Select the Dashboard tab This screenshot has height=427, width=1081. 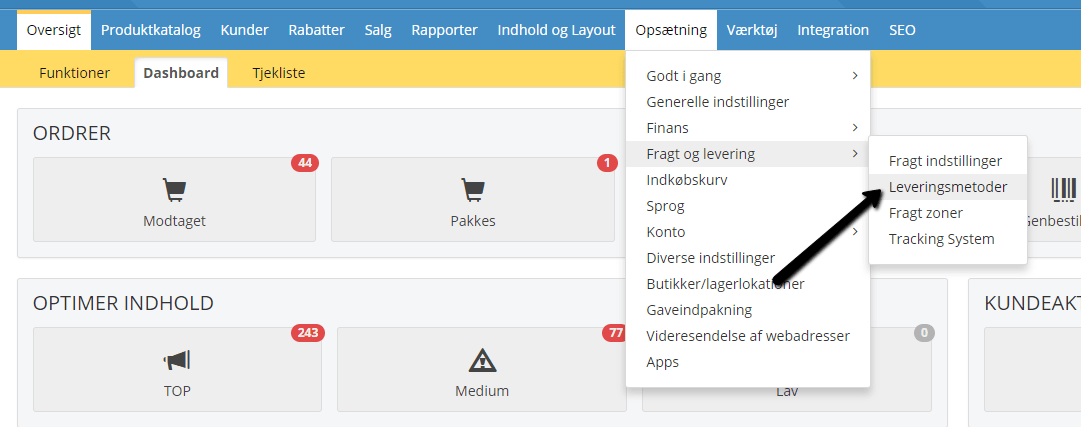click(181, 72)
